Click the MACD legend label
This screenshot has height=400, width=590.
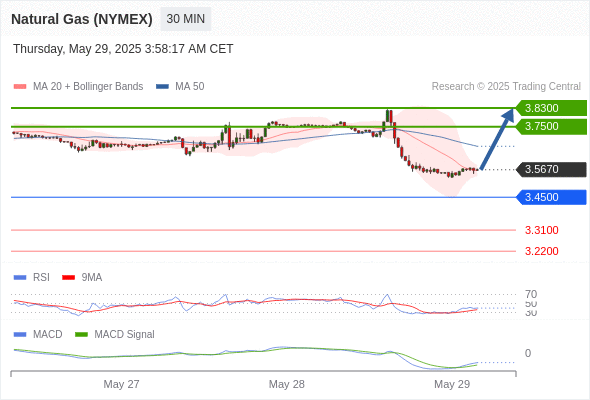pos(48,334)
